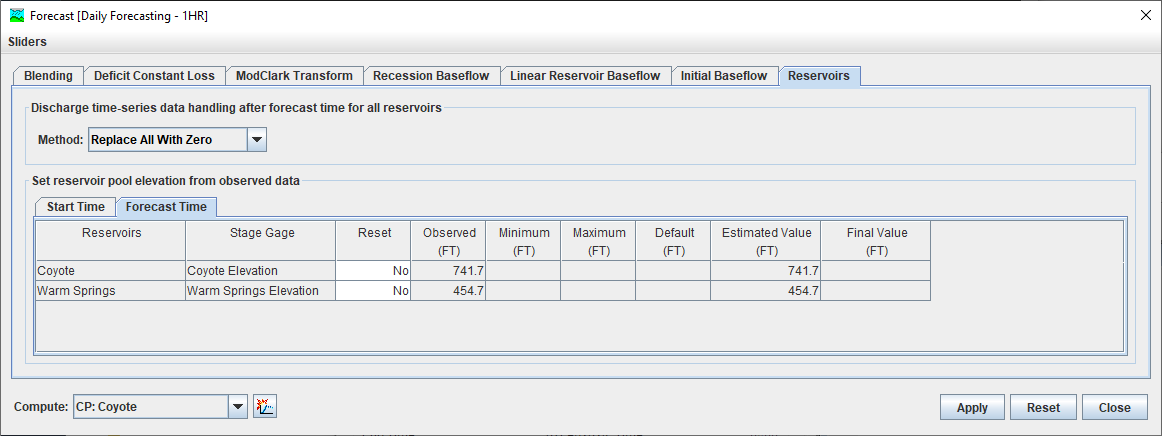This screenshot has width=1162, height=436.
Task: Click the Final Value (FT) column header
Action: click(876, 241)
